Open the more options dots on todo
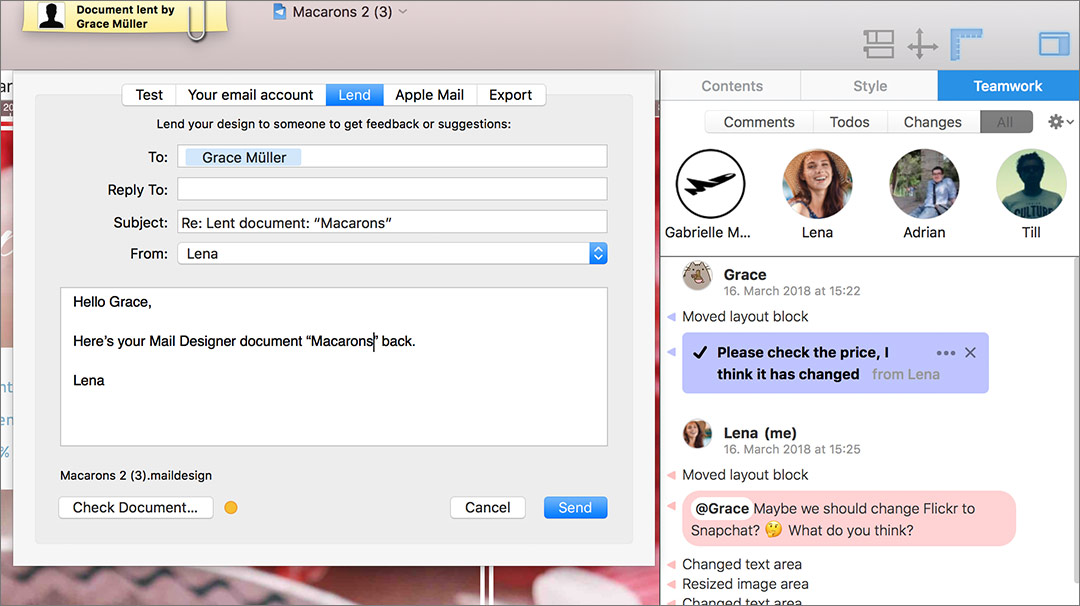Image resolution: width=1080 pixels, height=606 pixels. coord(946,353)
